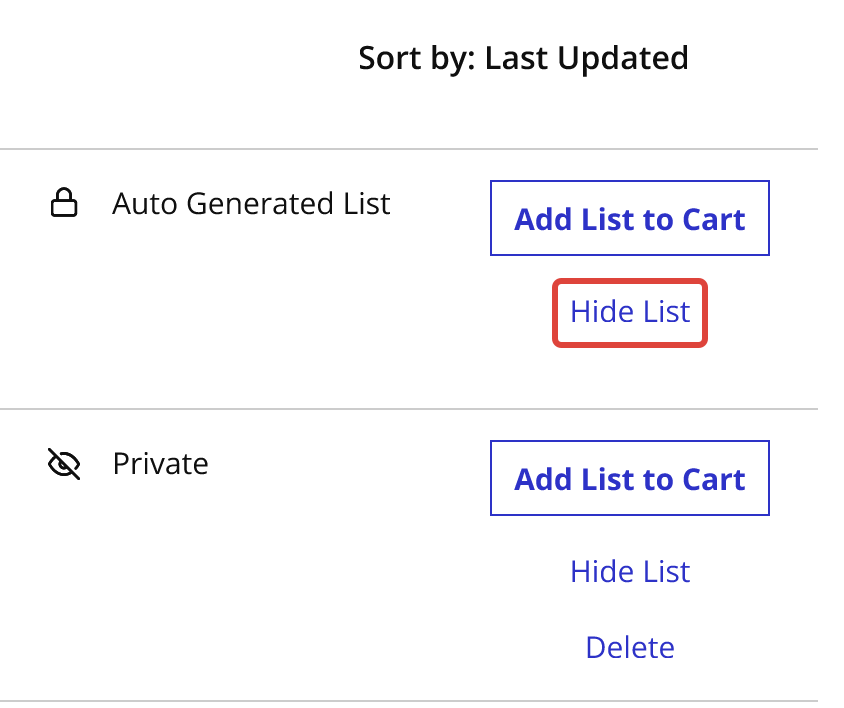Click the highlighted Hide List link
Viewport: 844px width, 708px height.
[630, 312]
